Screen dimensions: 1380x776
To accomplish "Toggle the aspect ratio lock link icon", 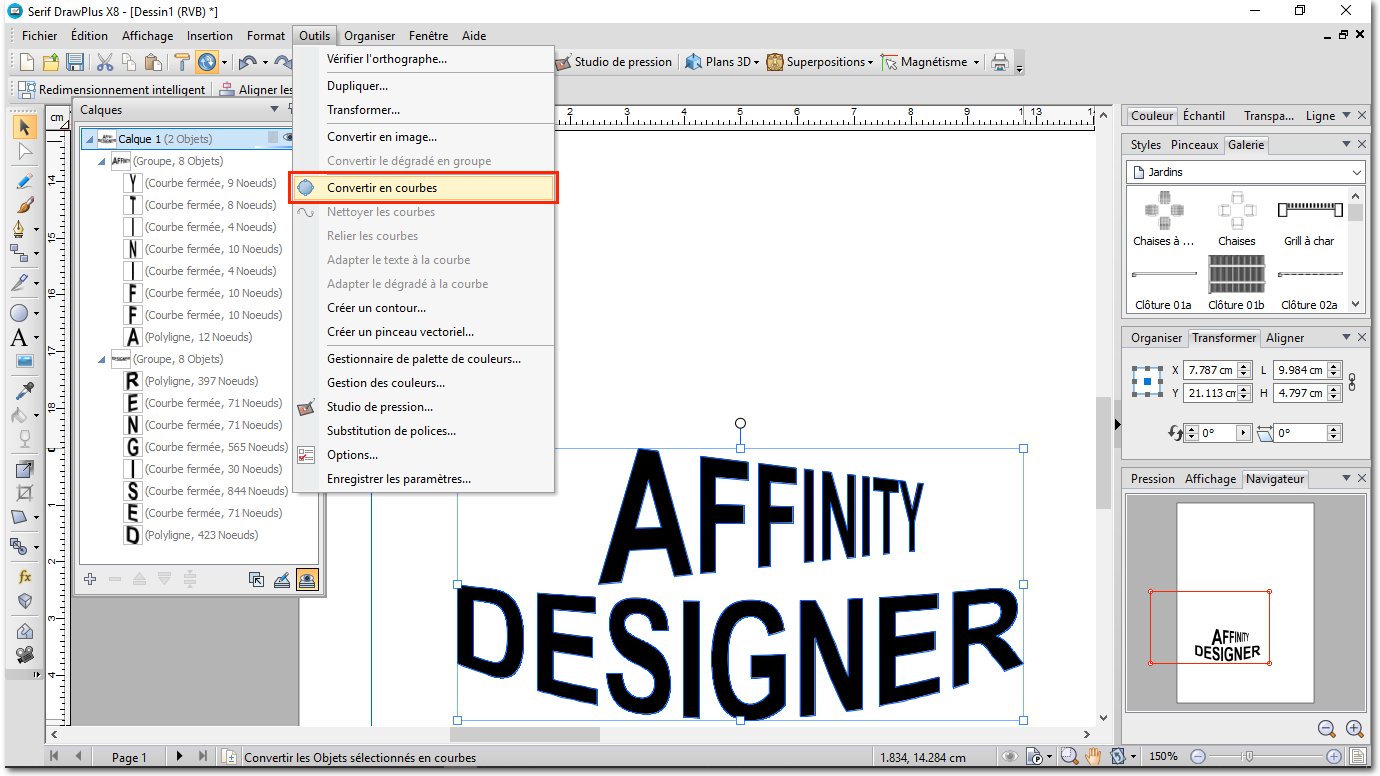I will coord(1353,381).
